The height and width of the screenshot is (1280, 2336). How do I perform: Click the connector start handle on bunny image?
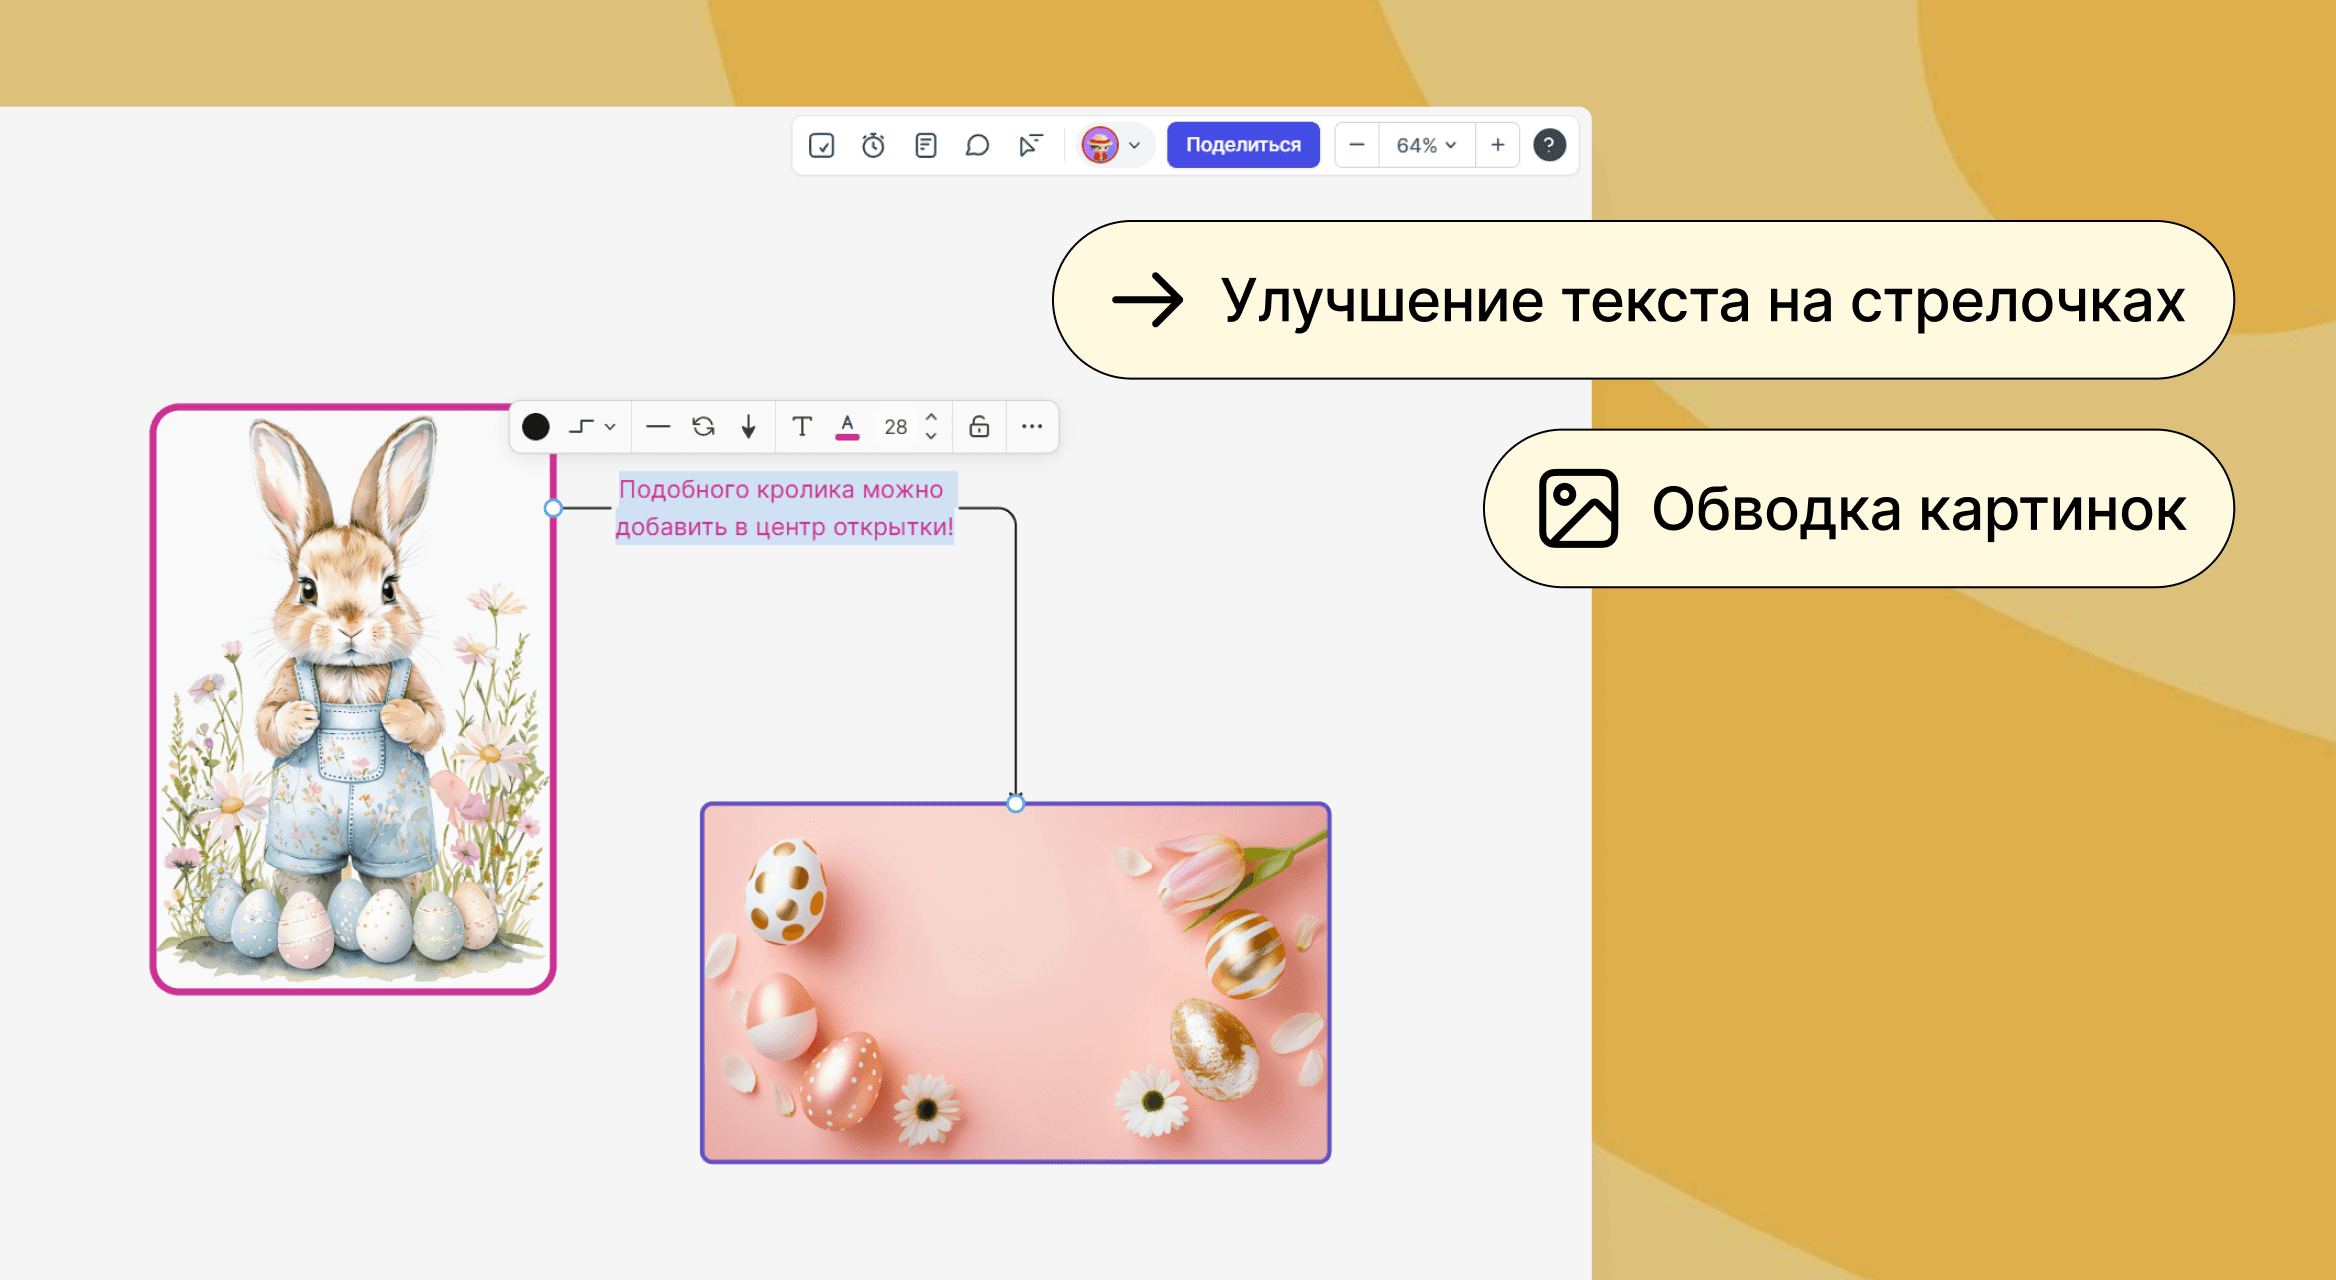tap(553, 508)
